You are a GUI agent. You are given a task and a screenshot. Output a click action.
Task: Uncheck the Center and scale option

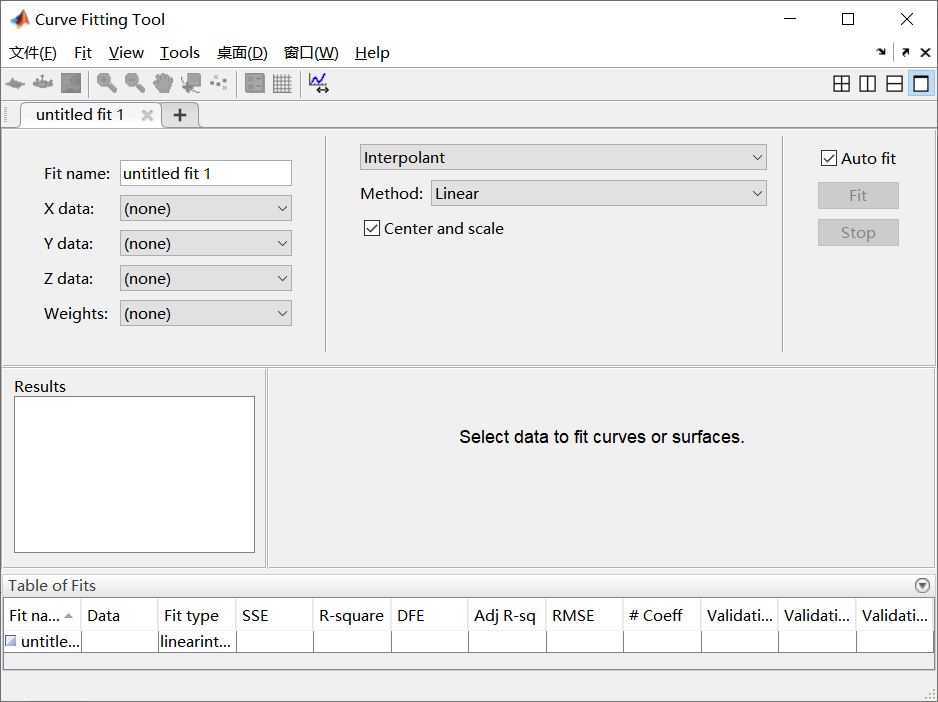[371, 228]
